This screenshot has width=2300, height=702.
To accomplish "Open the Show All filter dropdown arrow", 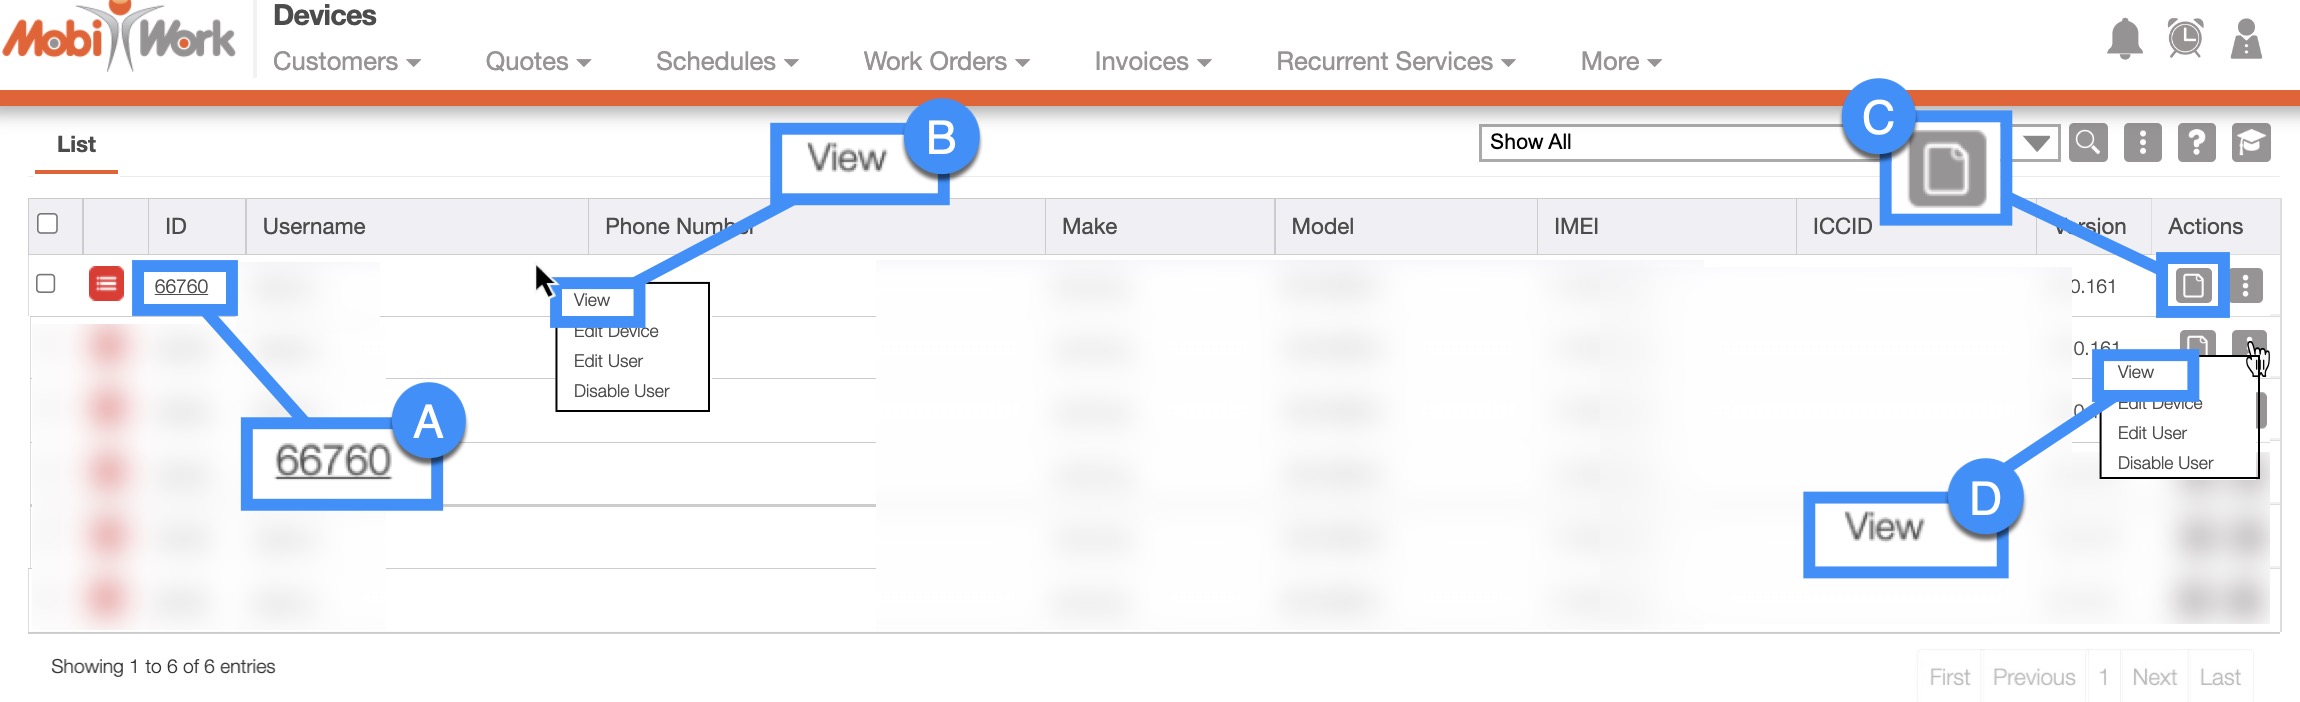I will pos(2036,143).
